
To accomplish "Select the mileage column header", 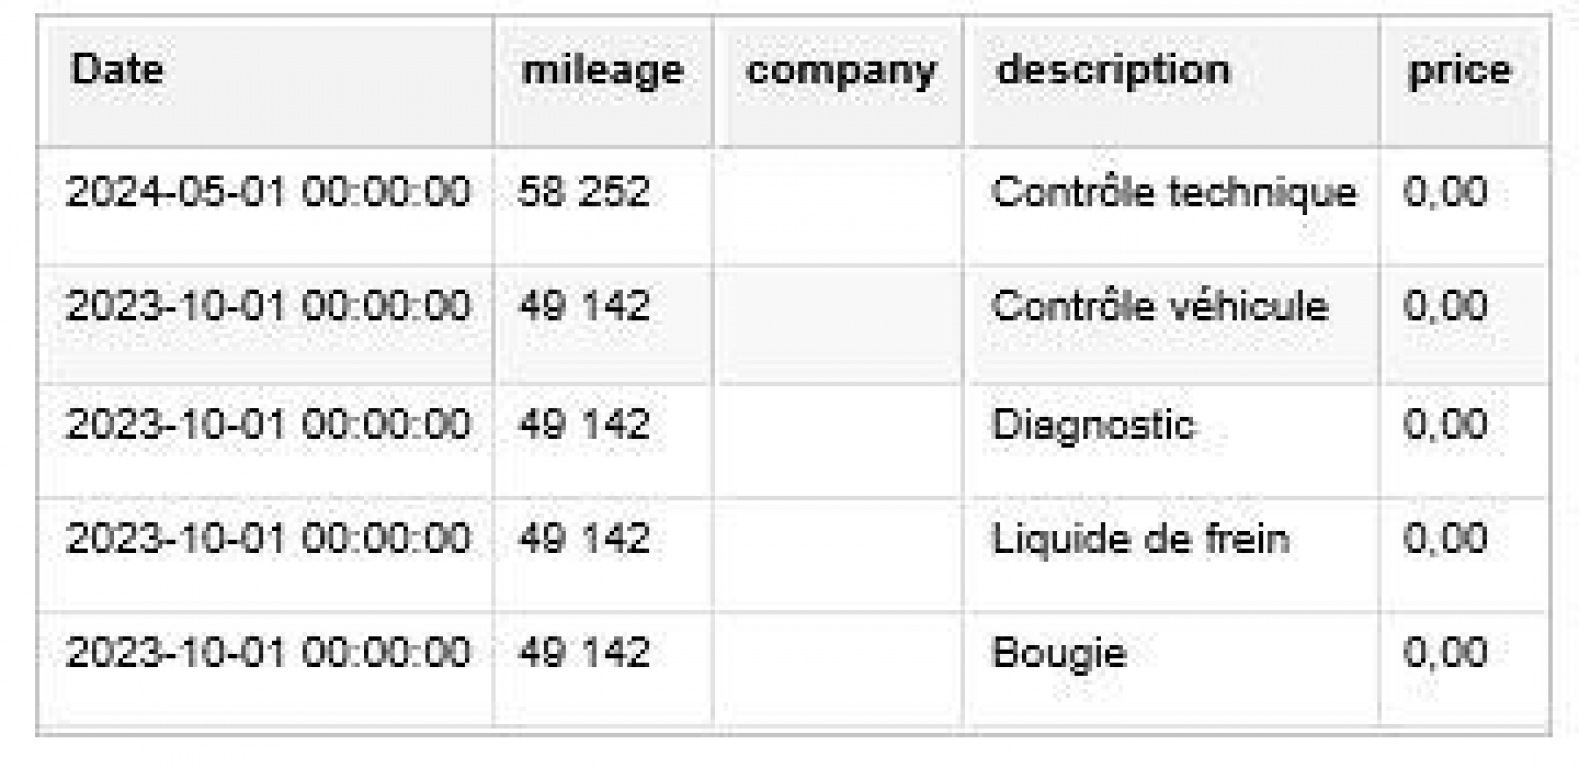I will point(602,70).
